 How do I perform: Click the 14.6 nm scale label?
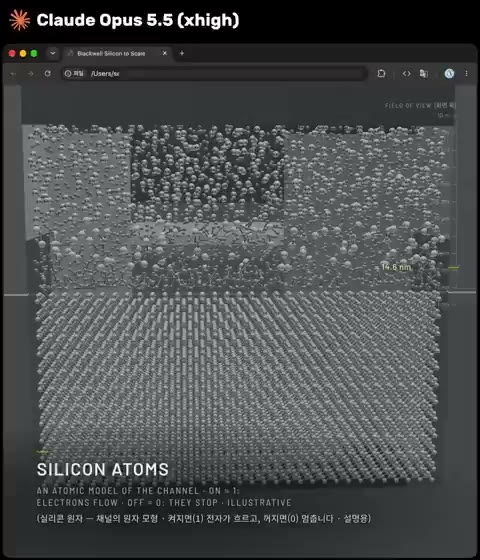[x=396, y=267]
